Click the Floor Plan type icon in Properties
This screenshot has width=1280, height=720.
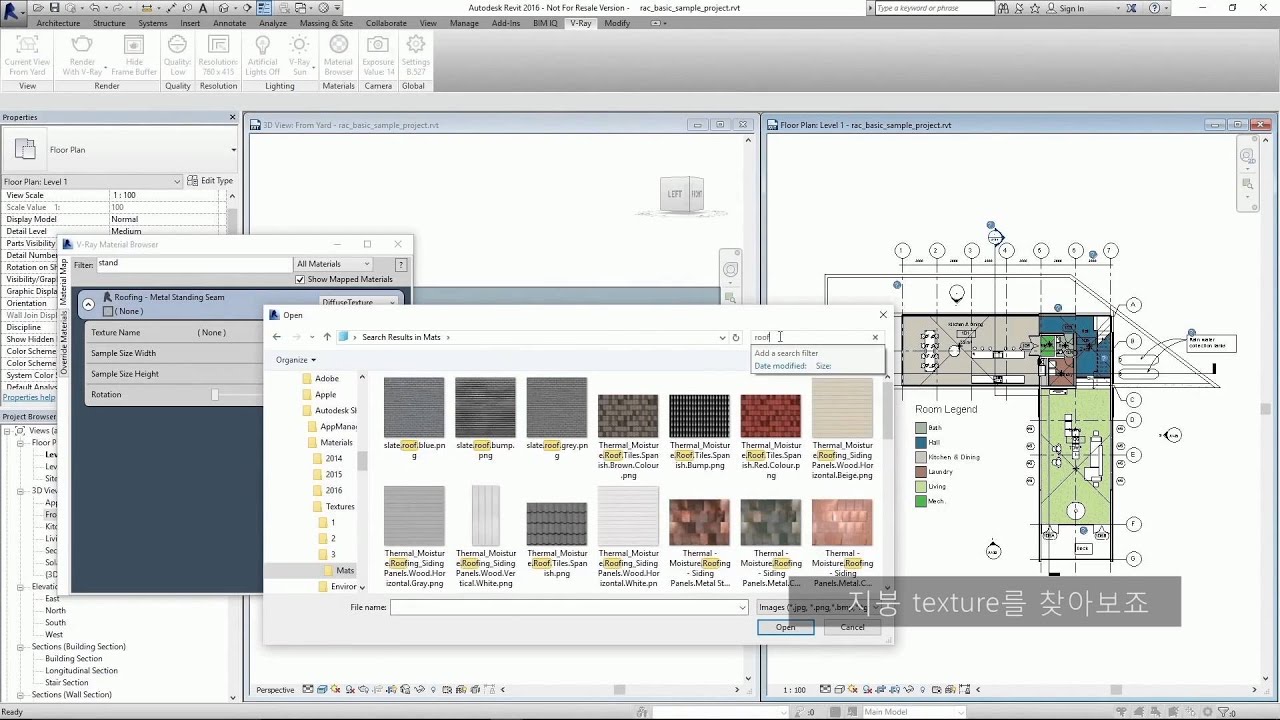point(25,149)
